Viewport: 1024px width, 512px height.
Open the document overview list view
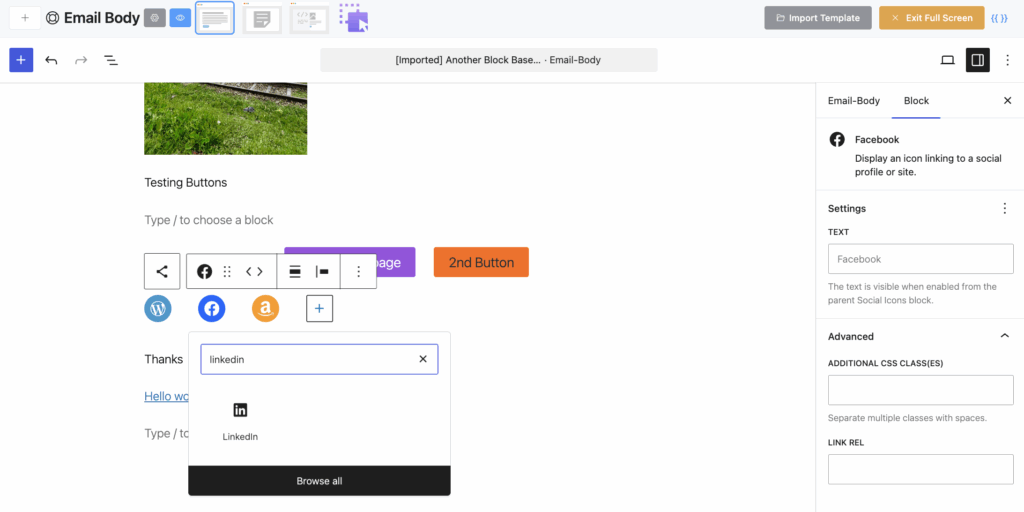tap(111, 60)
